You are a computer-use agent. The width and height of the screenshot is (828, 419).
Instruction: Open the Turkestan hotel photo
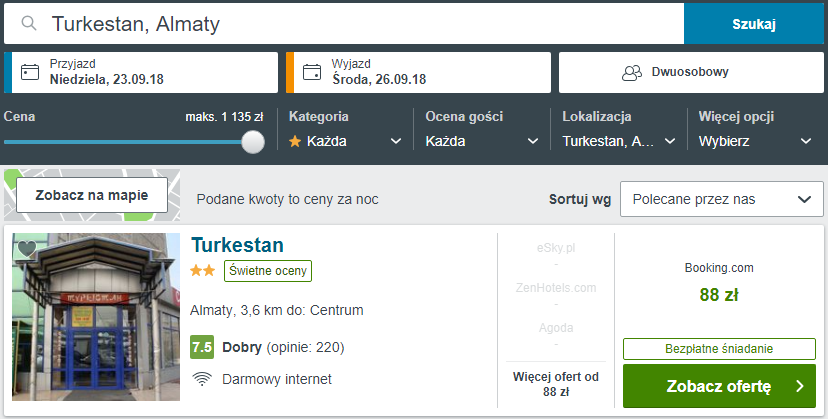[96, 317]
